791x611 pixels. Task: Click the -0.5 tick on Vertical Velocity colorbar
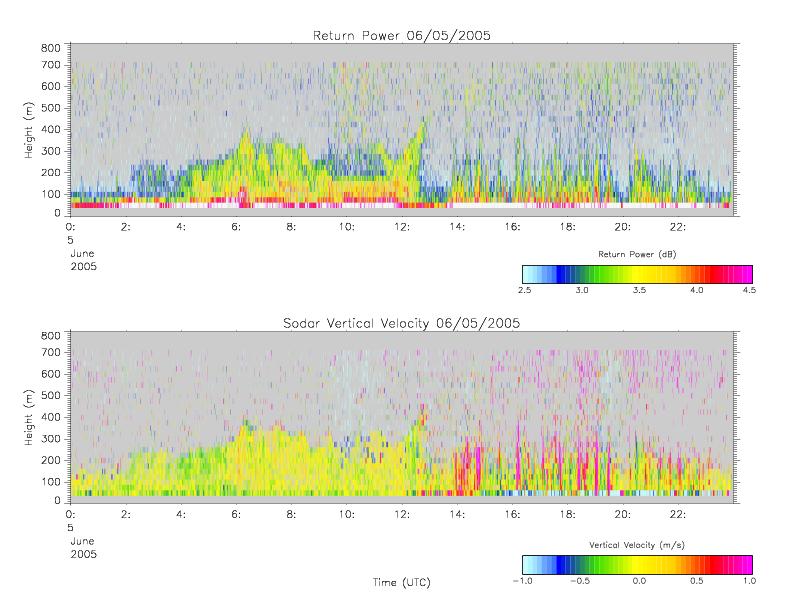[x=580, y=581]
